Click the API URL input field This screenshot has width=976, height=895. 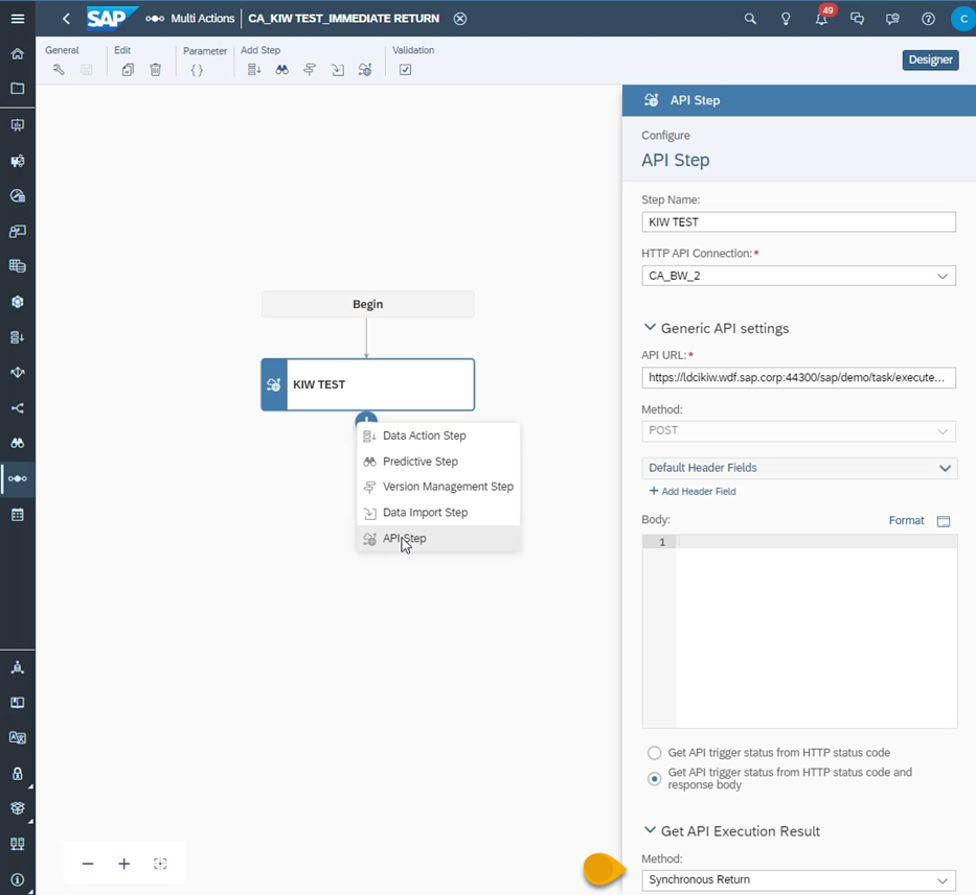pos(799,378)
